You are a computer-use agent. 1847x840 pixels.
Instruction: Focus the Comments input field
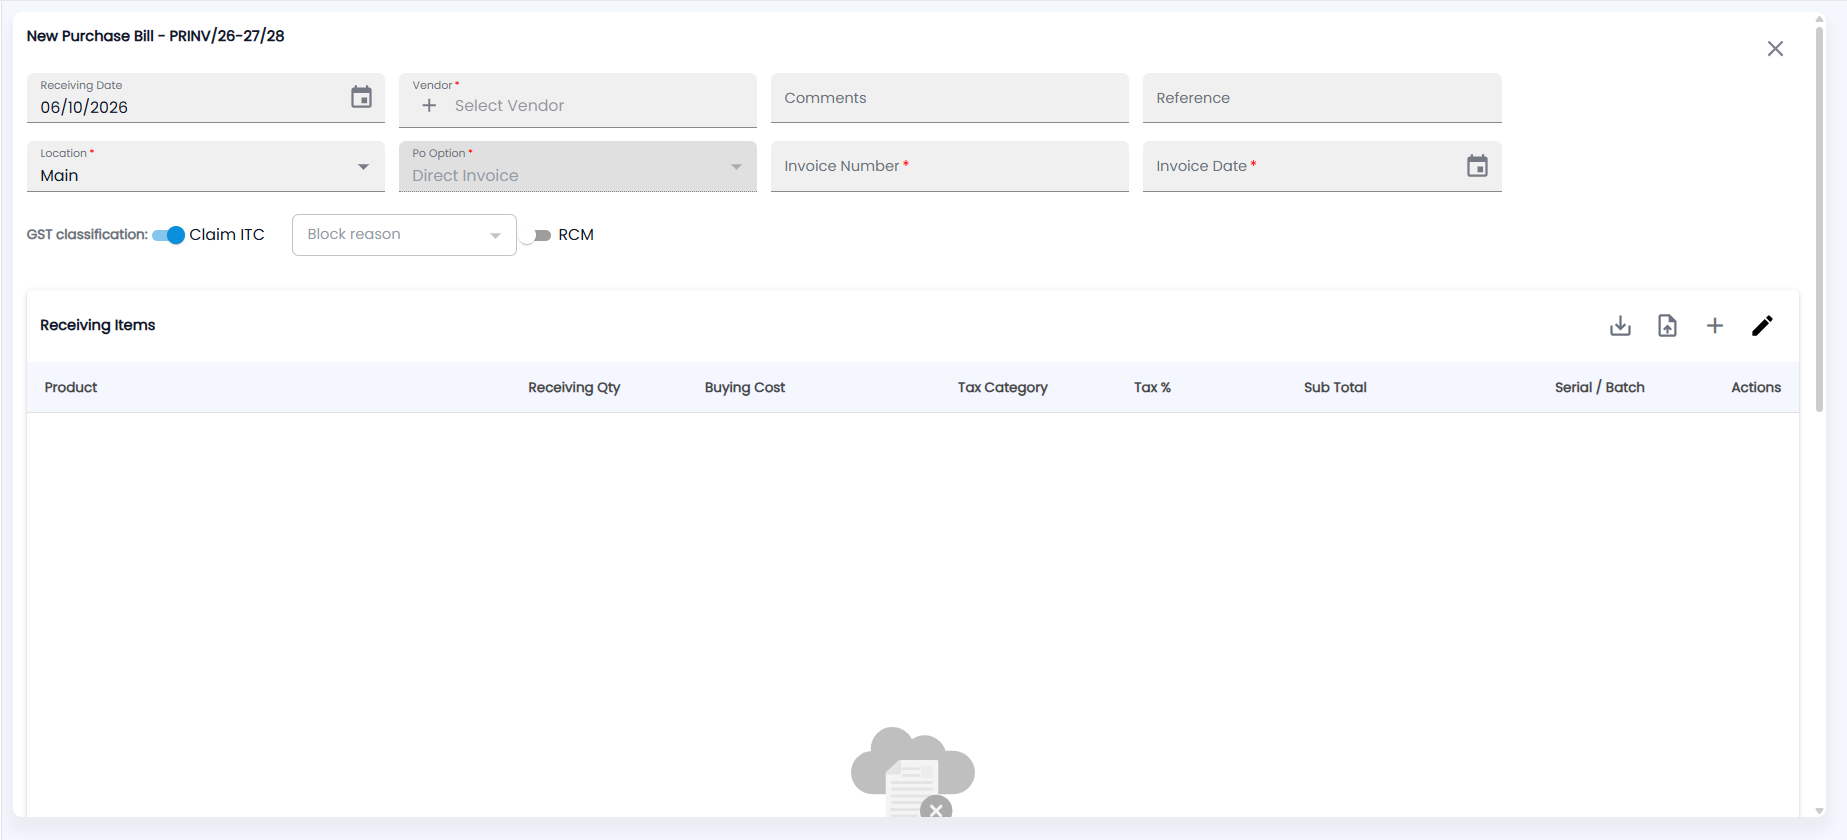950,98
